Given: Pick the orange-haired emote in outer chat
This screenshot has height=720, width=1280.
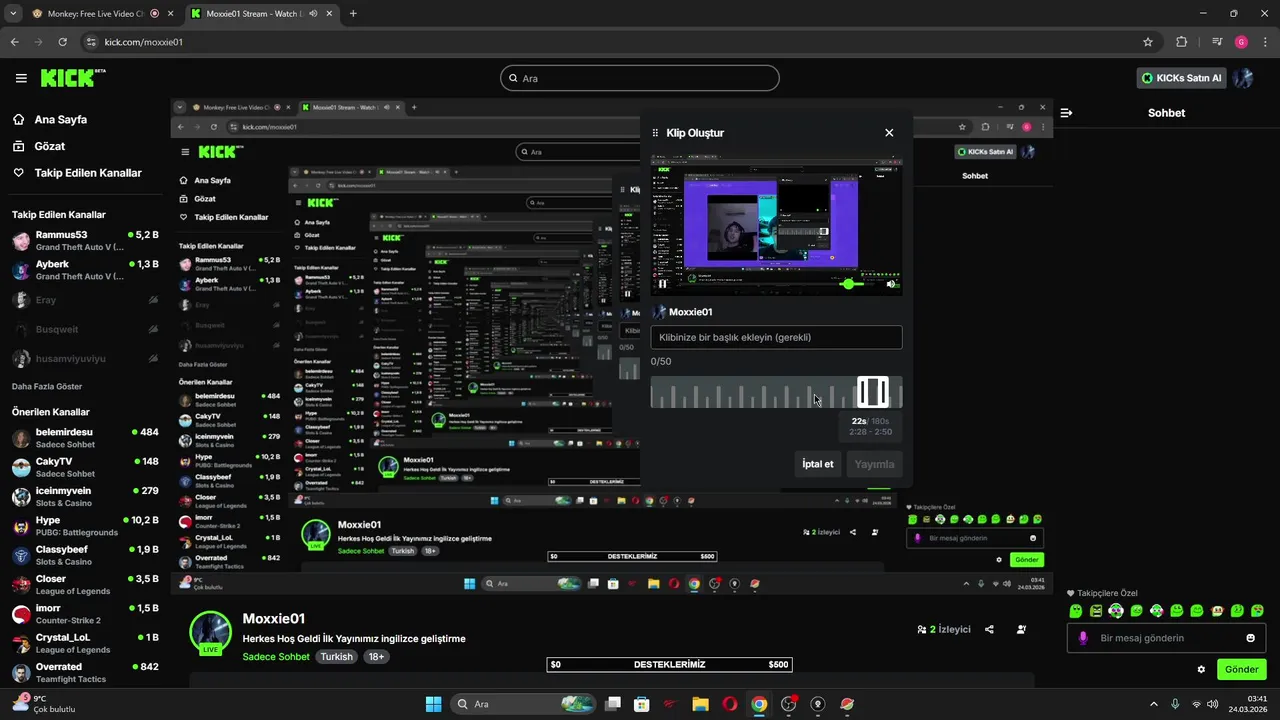Looking at the screenshot, I should [1218, 610].
